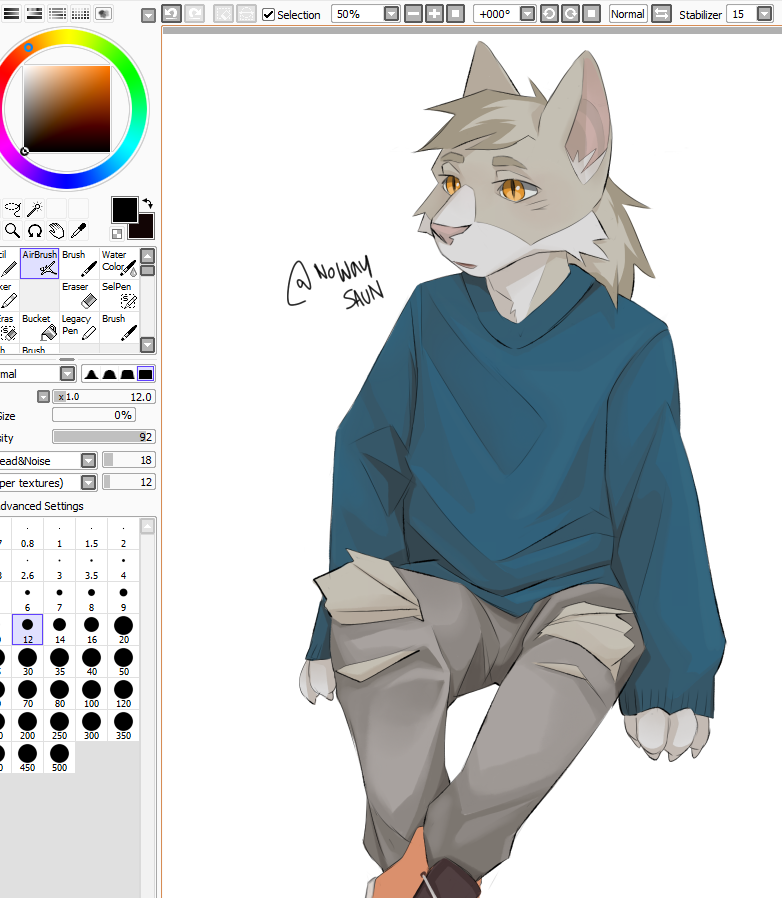Screen dimensions: 782x898
Task: Swap foreground and background colors arrow
Action: (x=148, y=203)
